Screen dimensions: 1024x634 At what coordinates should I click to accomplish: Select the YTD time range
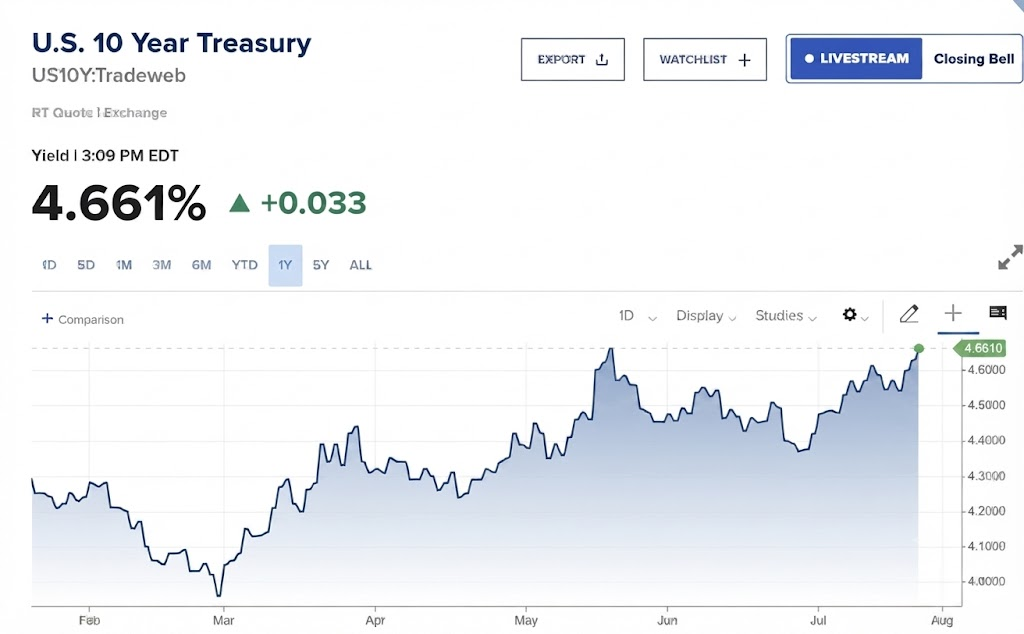[244, 265]
